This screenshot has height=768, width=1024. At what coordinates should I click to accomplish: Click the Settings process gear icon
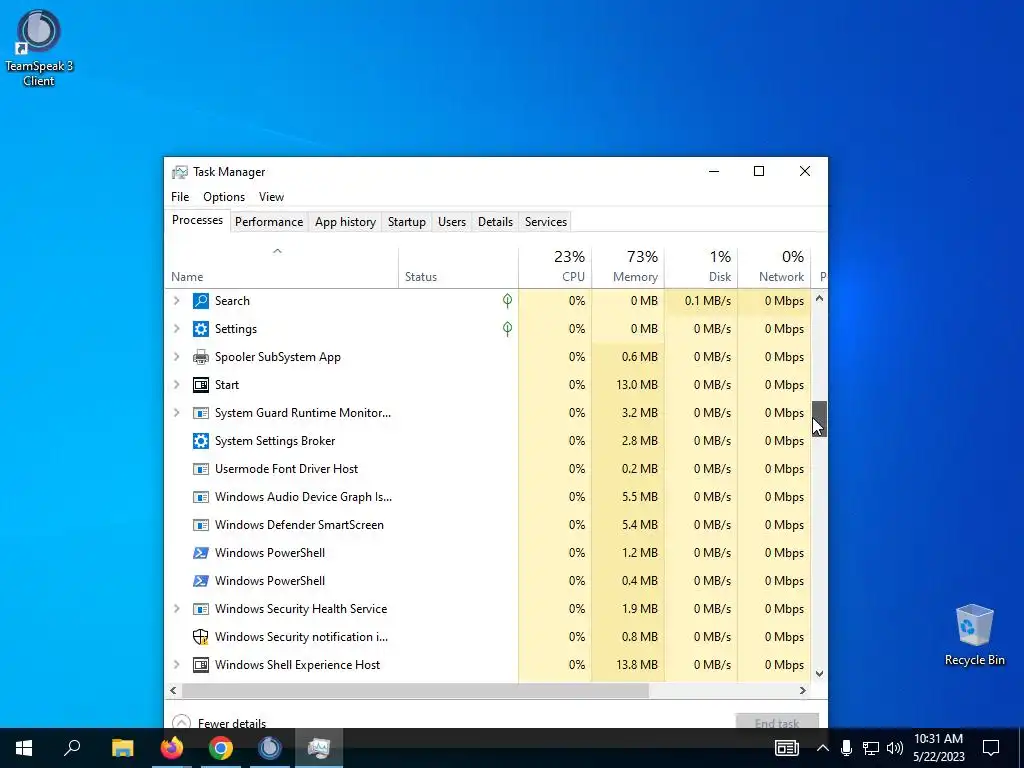point(200,328)
